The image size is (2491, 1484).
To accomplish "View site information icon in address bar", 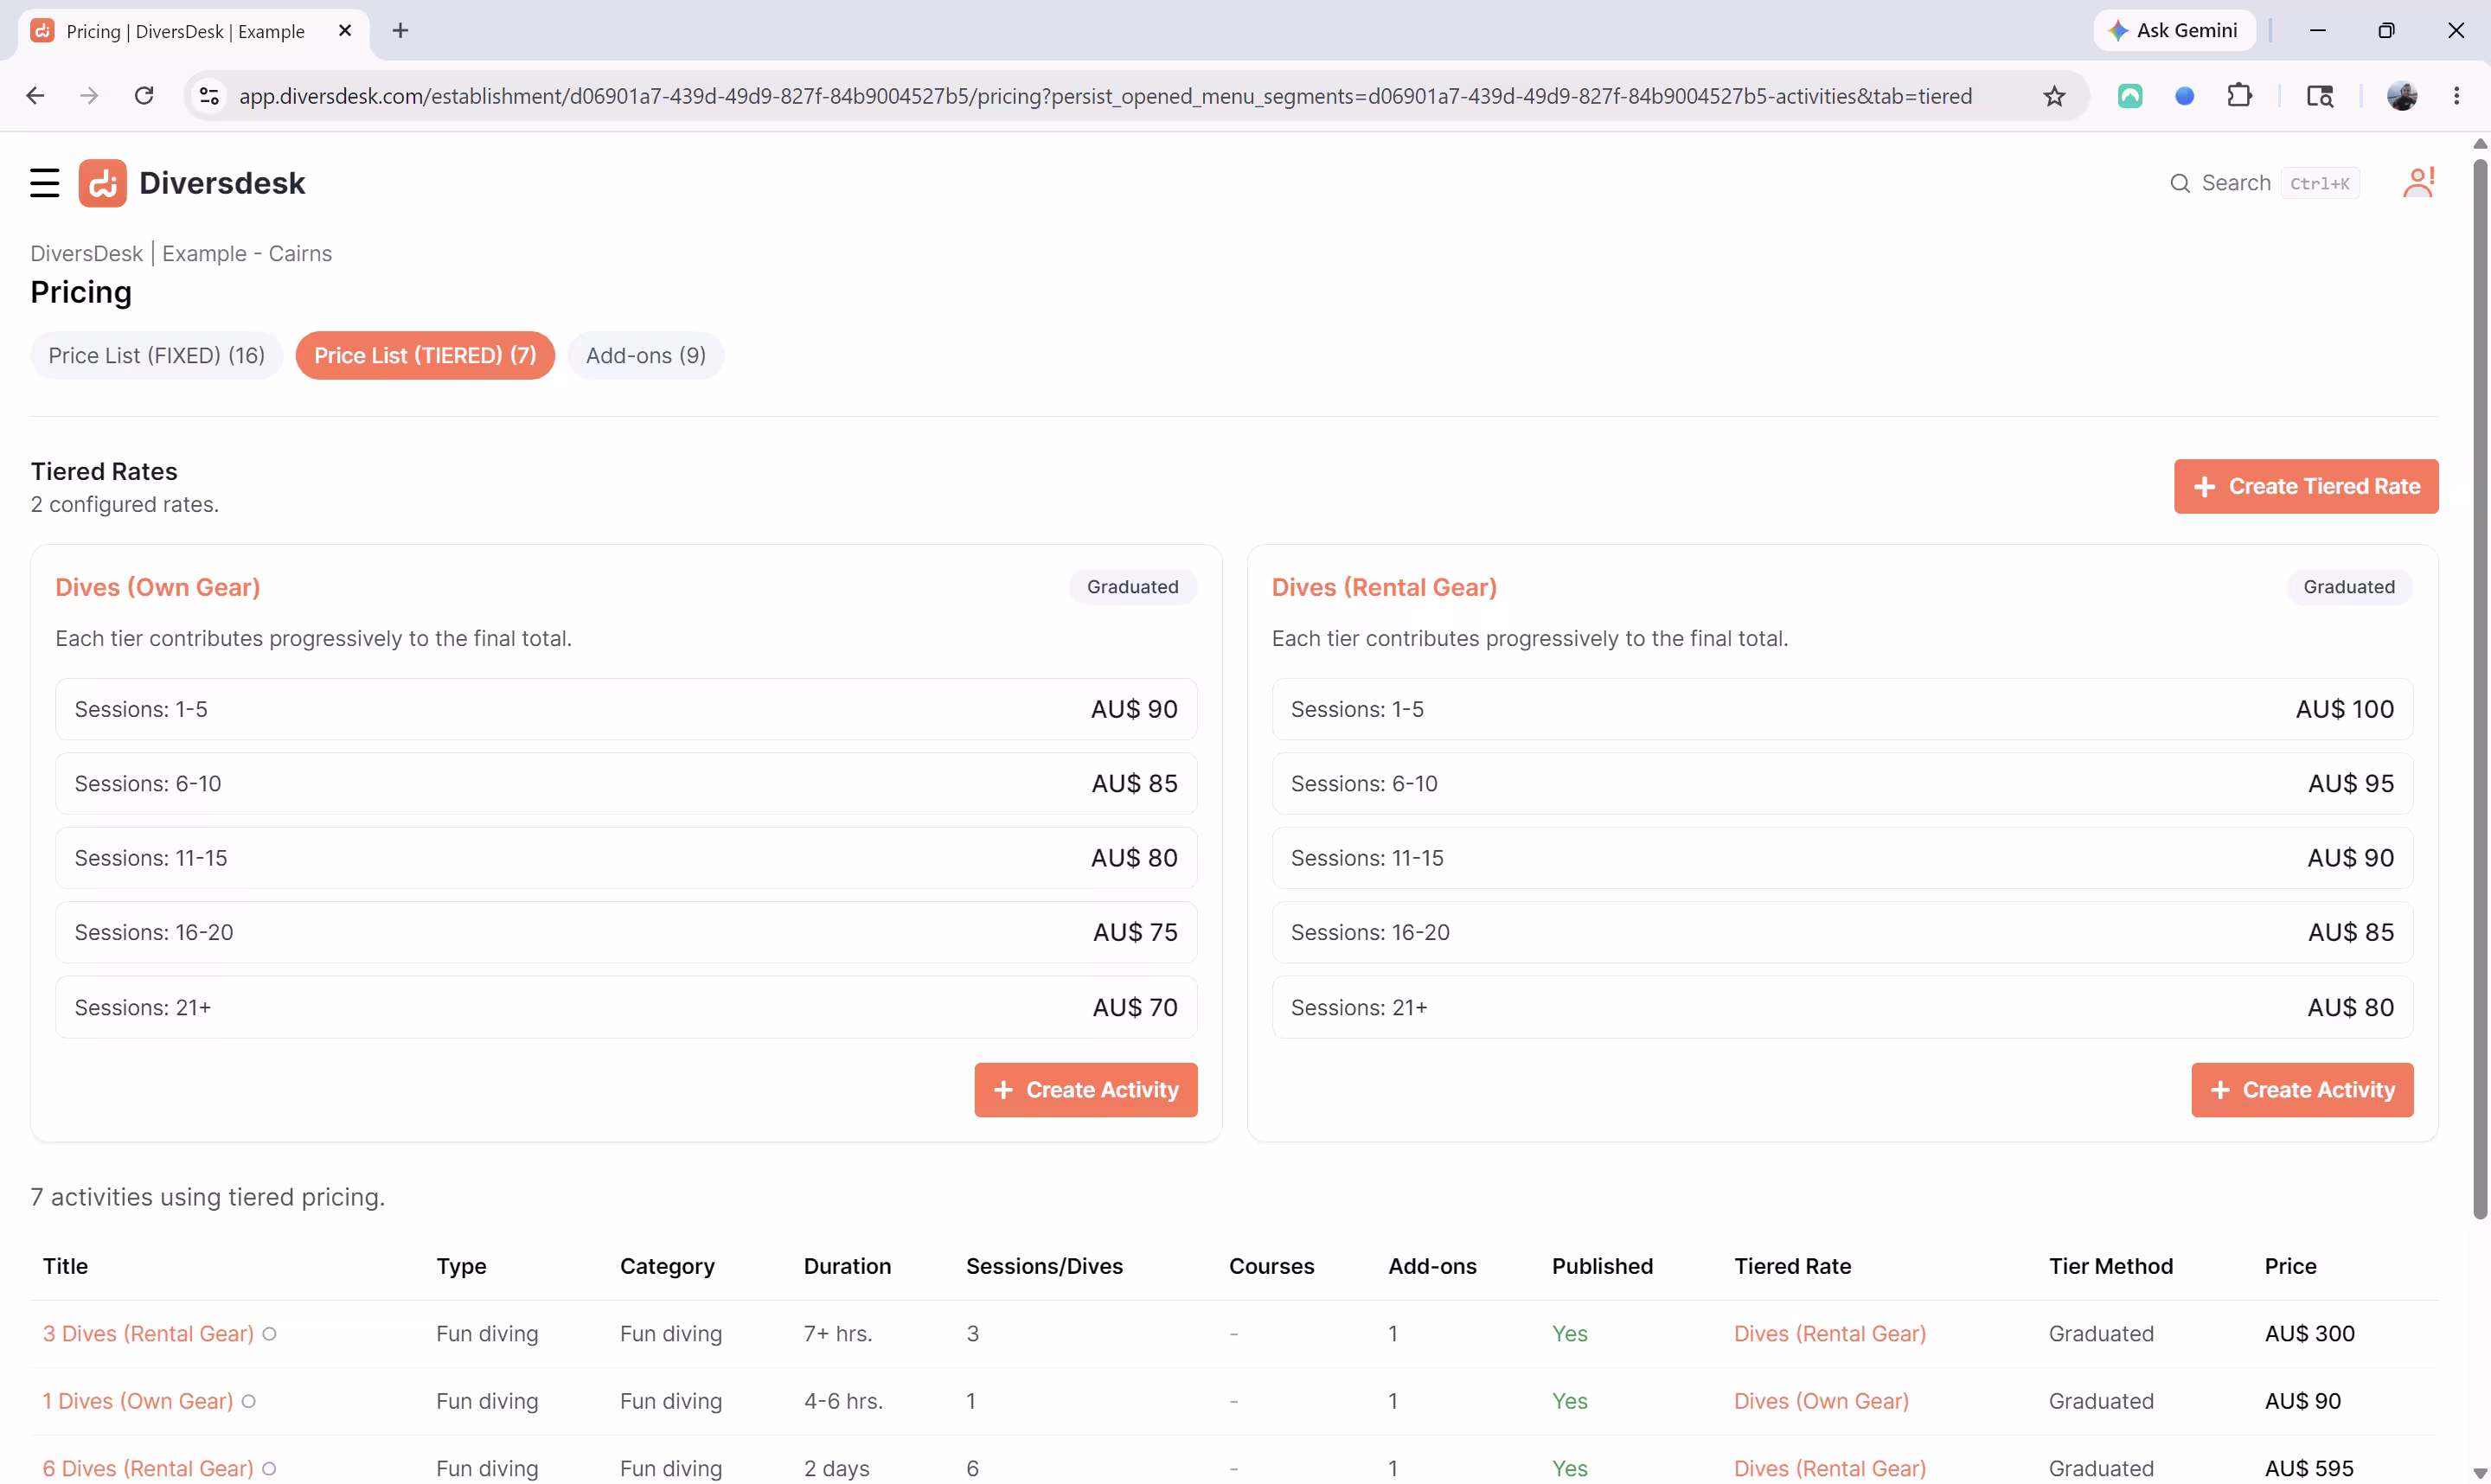I will coord(209,96).
